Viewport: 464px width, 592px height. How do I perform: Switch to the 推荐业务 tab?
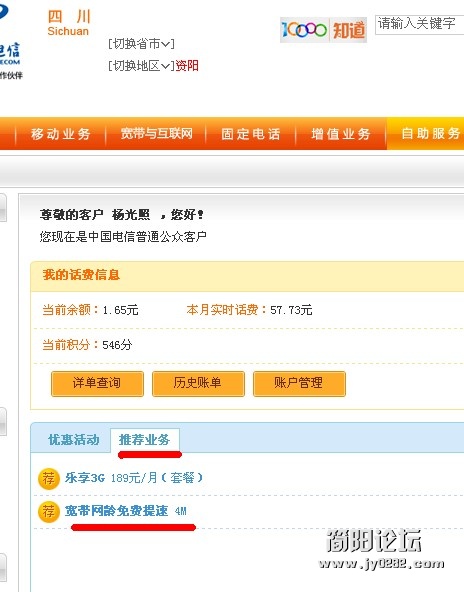pos(145,439)
